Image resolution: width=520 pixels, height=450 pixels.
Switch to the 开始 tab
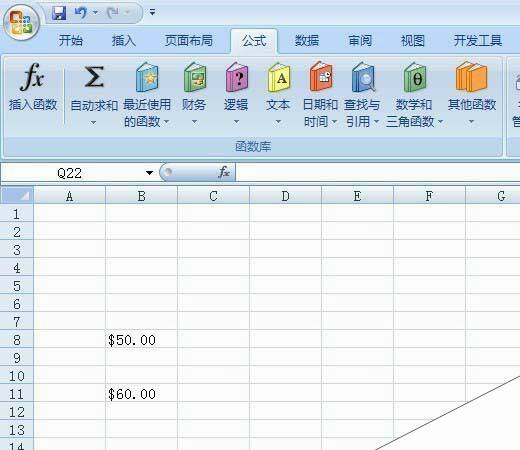(x=71, y=41)
